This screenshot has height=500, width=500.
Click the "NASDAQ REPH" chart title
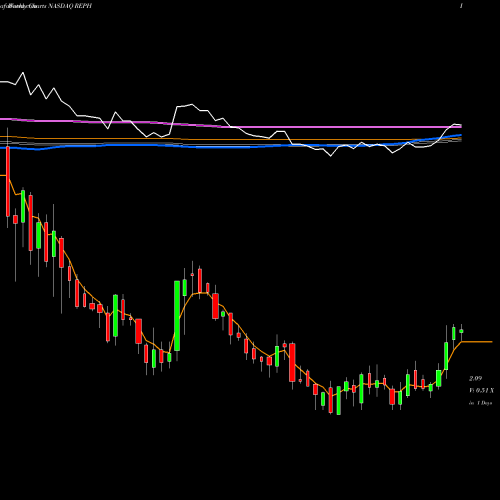(x=70, y=6)
